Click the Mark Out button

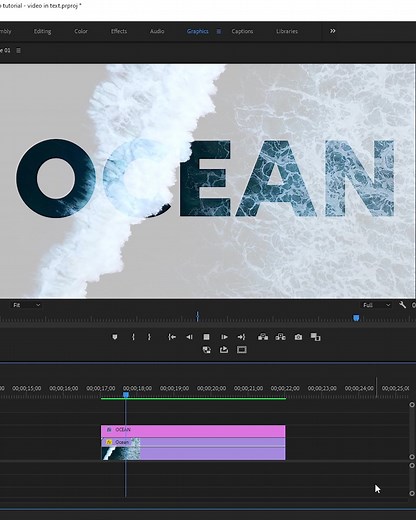(149, 337)
